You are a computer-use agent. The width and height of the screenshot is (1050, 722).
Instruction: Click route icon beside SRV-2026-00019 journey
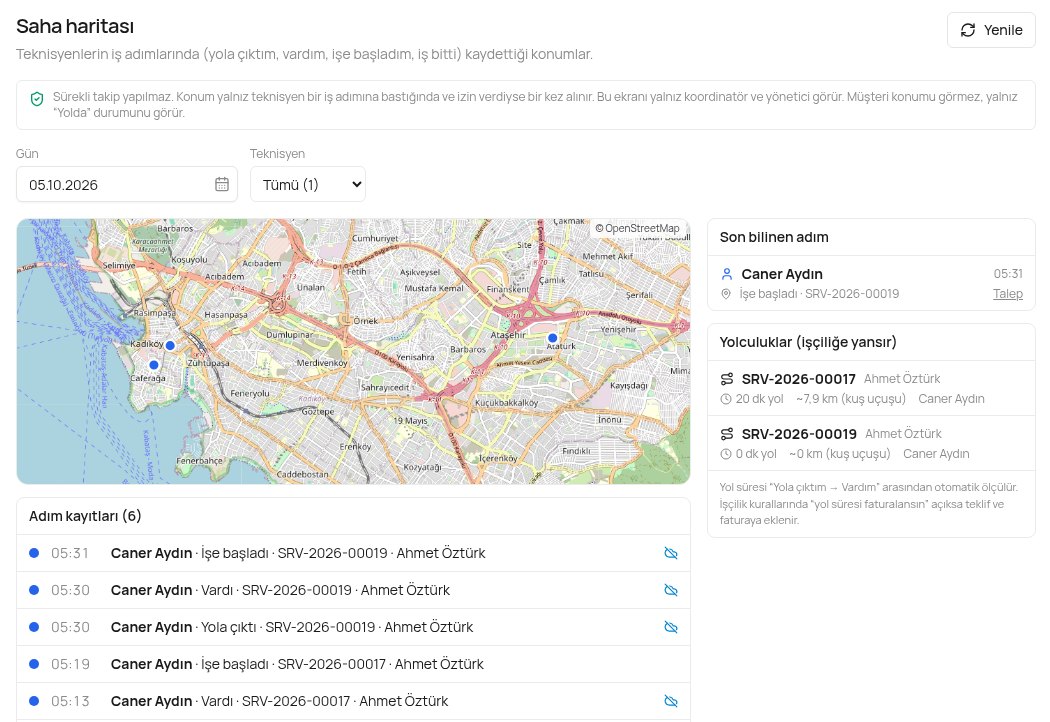727,434
